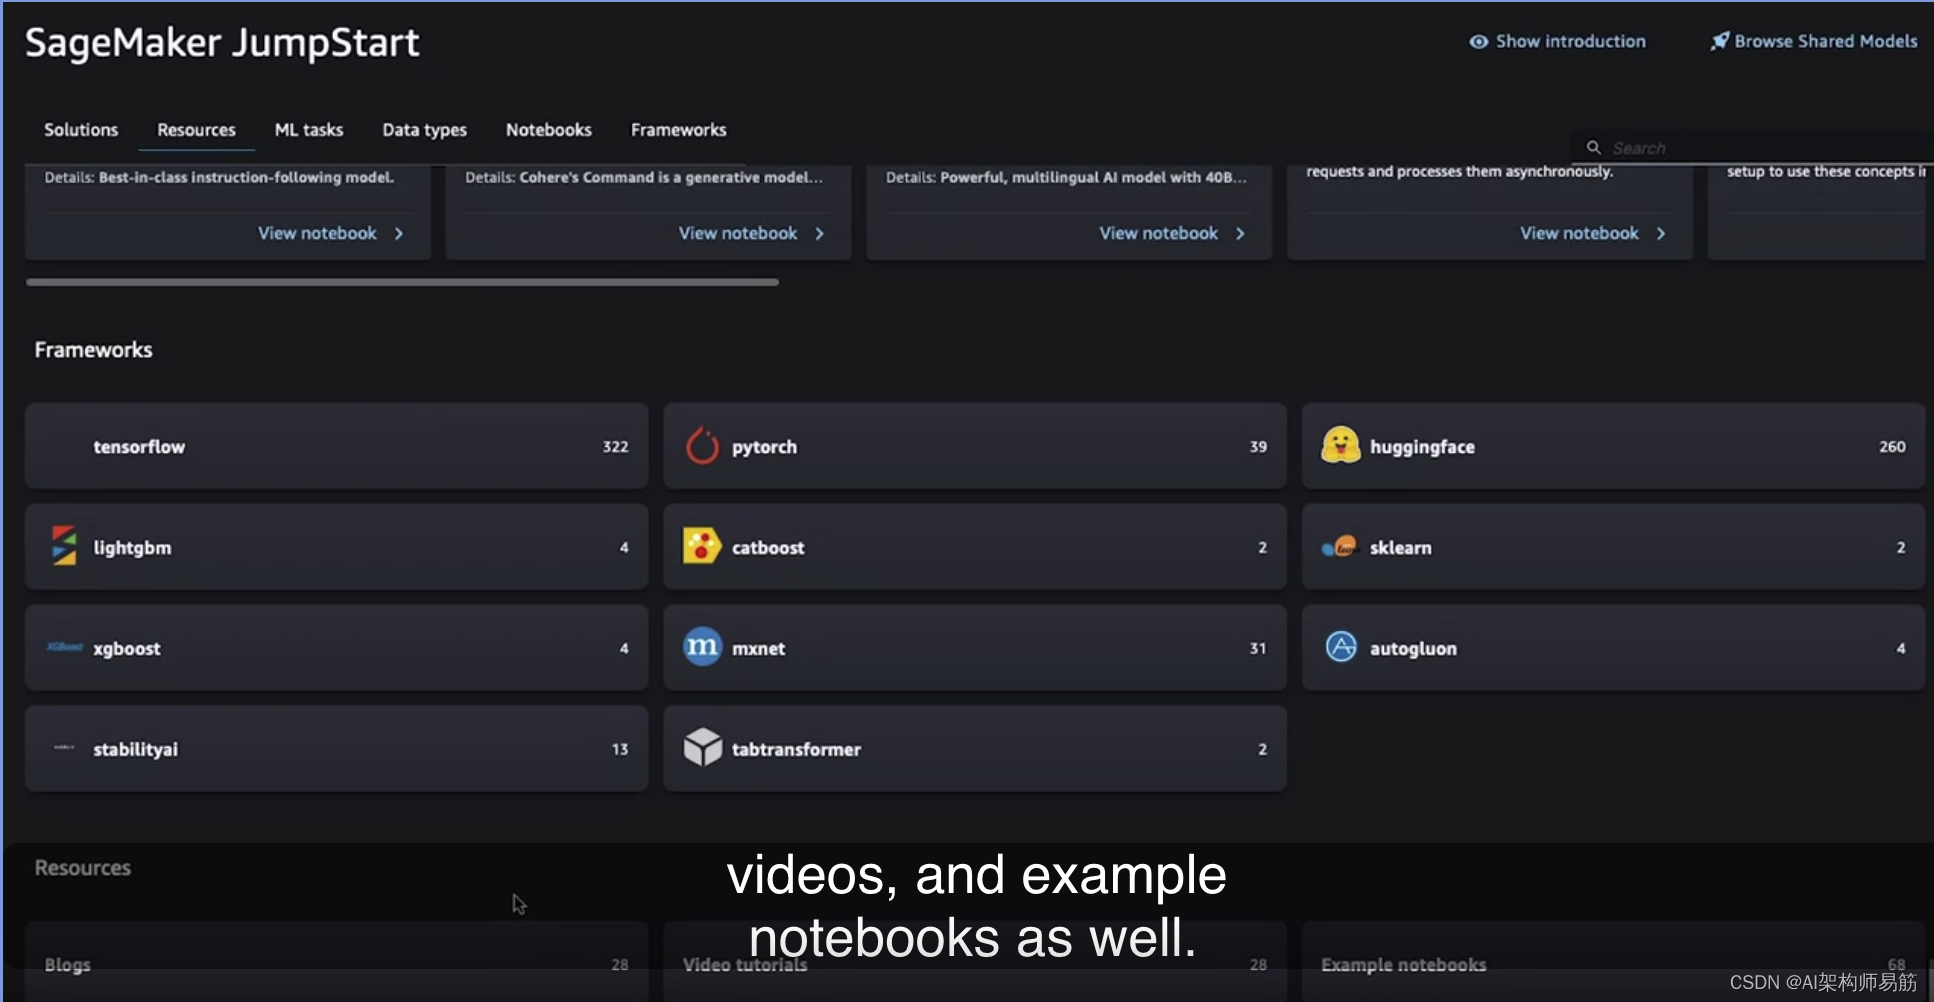Click the catboost yellow logo icon
Image resolution: width=1934 pixels, height=1002 pixels.
(x=701, y=546)
